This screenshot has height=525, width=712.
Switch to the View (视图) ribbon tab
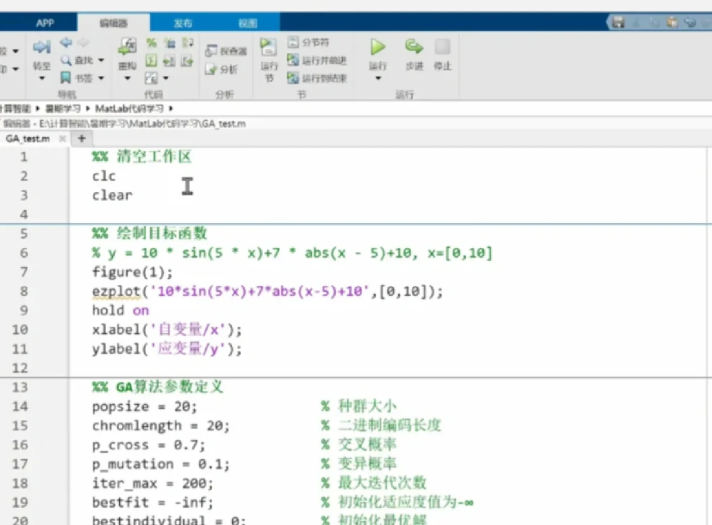(x=247, y=22)
